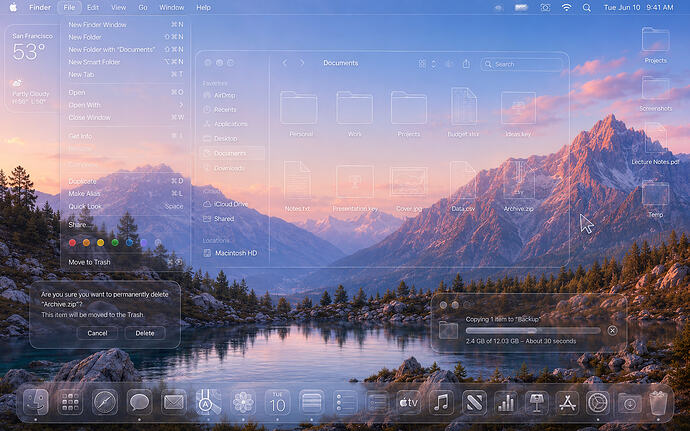This screenshot has height=431, width=690.
Task: Click the Delete button in dialog
Action: [x=145, y=333]
